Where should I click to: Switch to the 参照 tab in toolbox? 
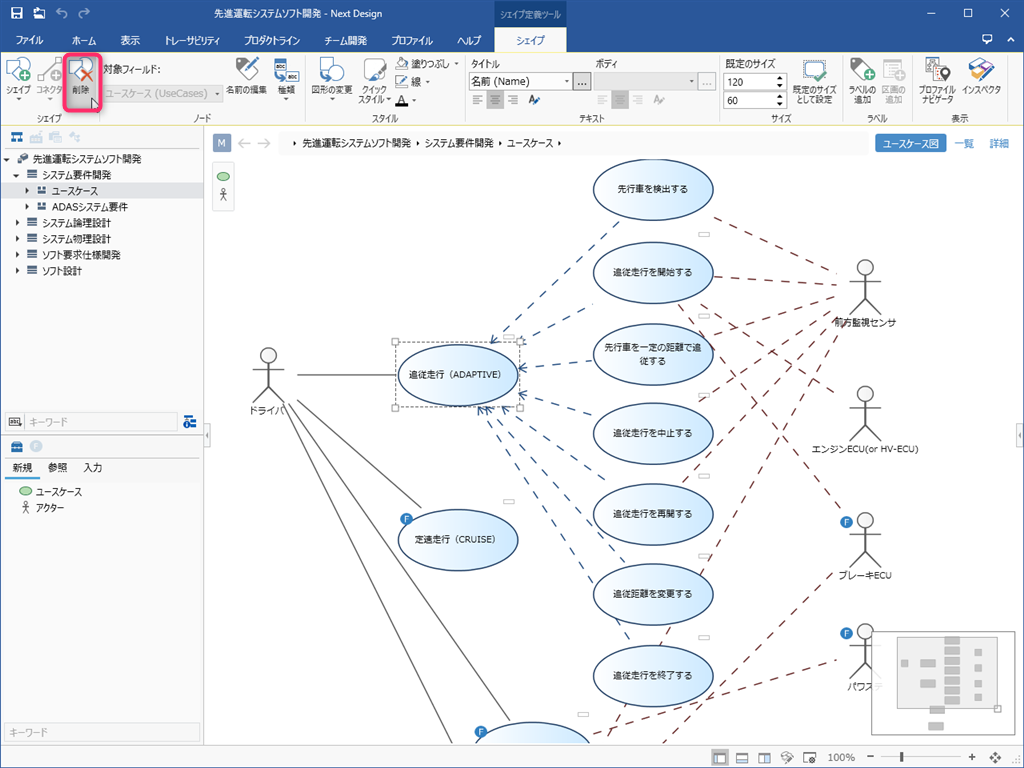coord(57,468)
